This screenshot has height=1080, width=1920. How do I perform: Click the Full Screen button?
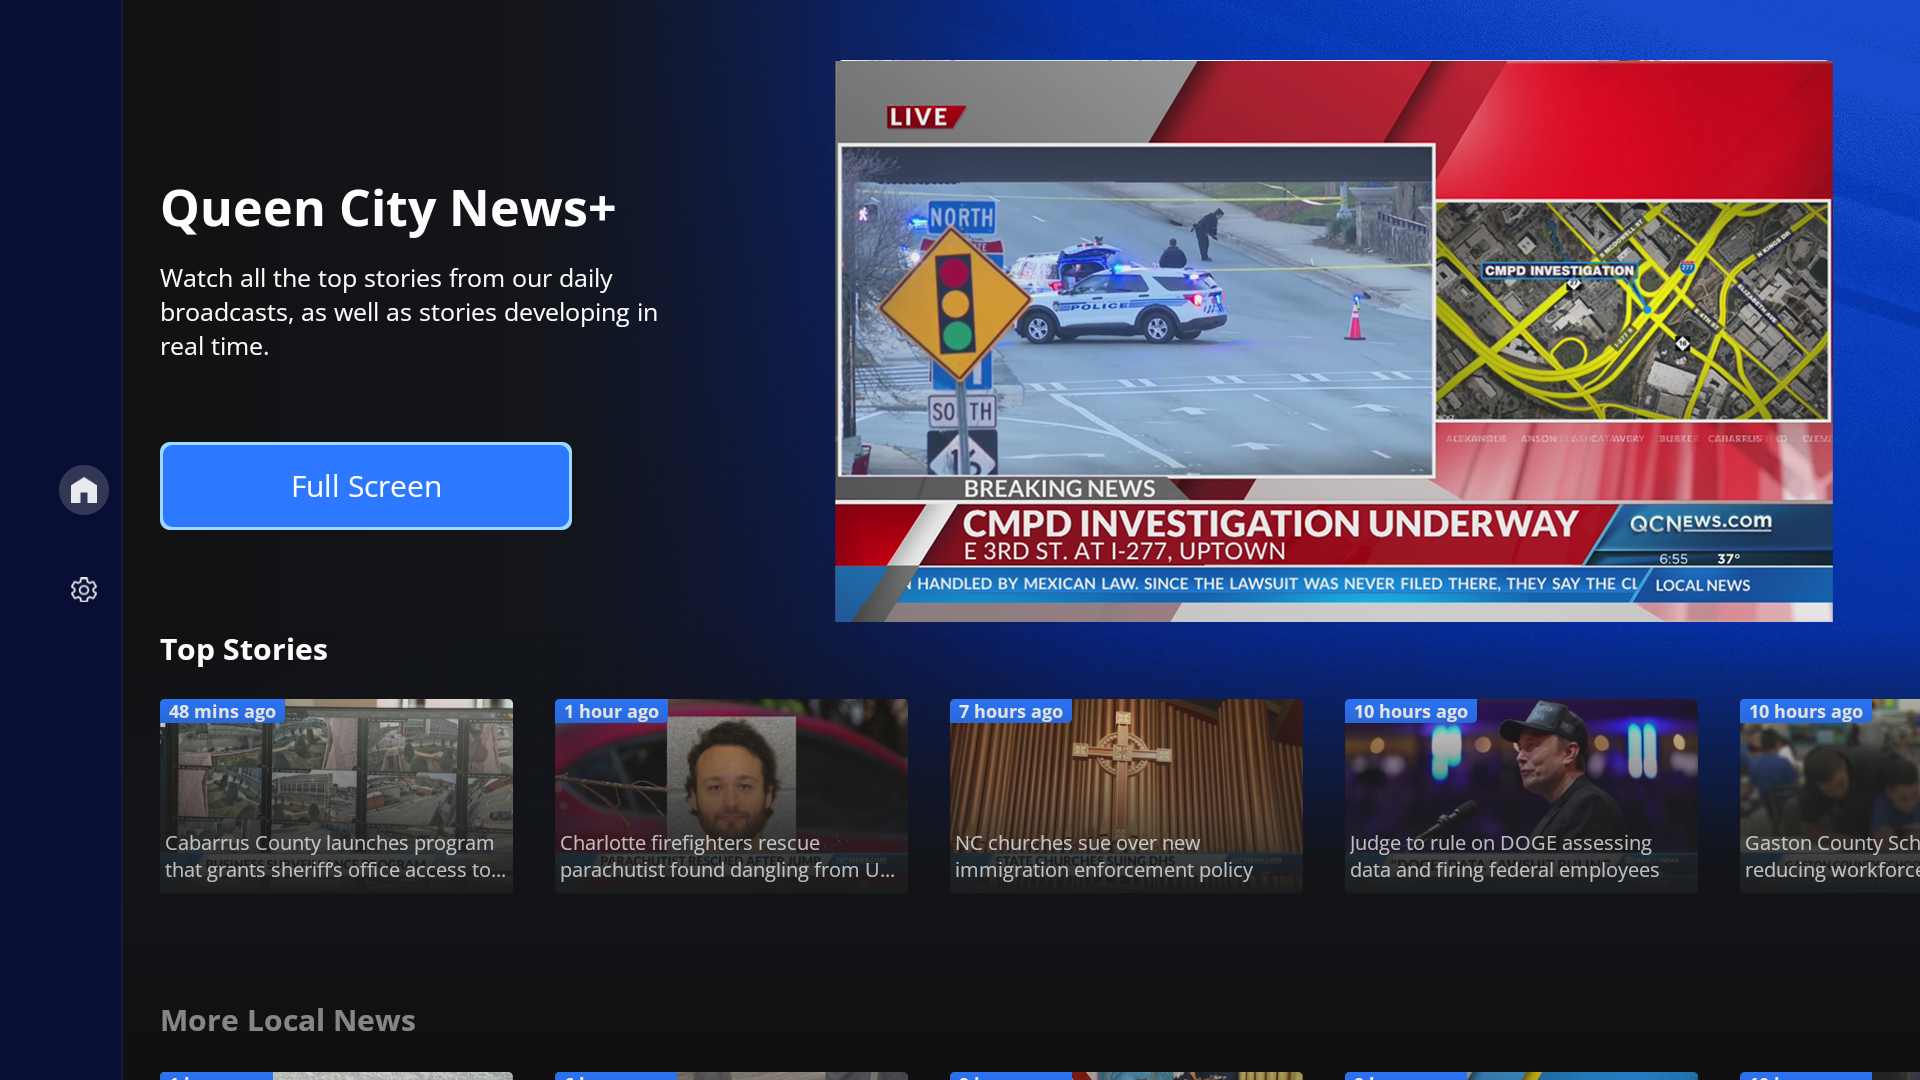point(366,486)
